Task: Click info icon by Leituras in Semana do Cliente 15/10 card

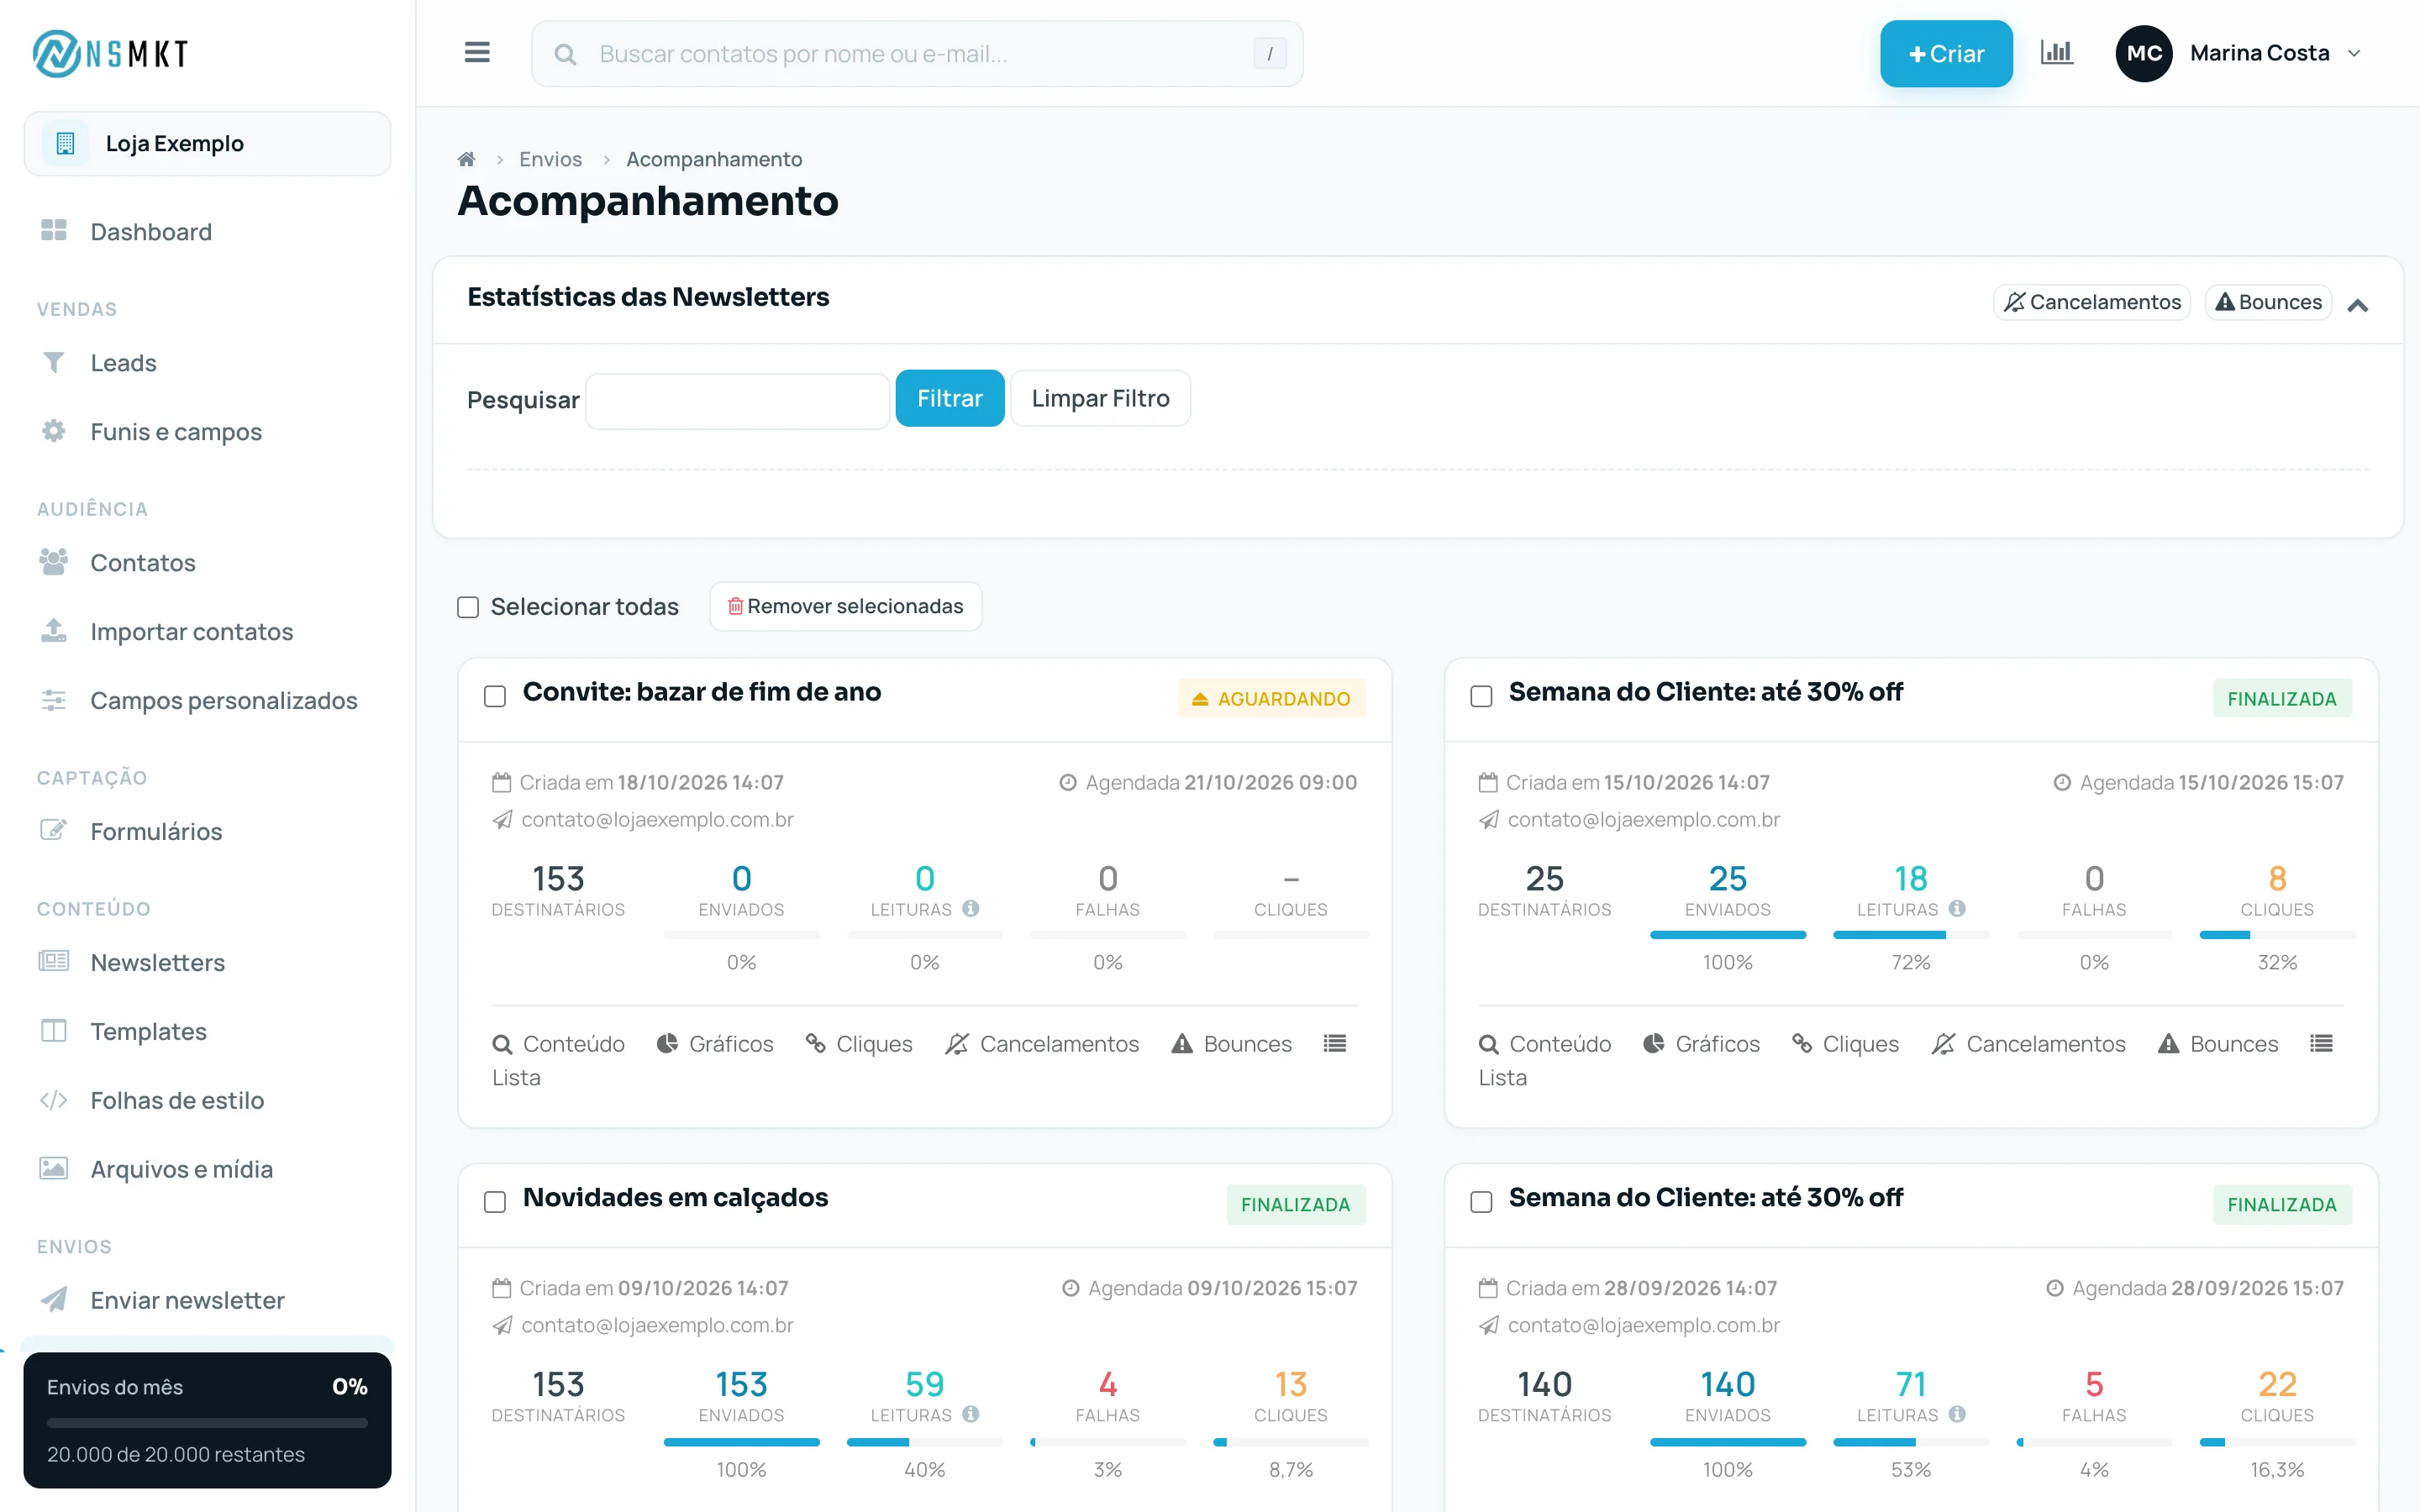Action: tap(1957, 908)
